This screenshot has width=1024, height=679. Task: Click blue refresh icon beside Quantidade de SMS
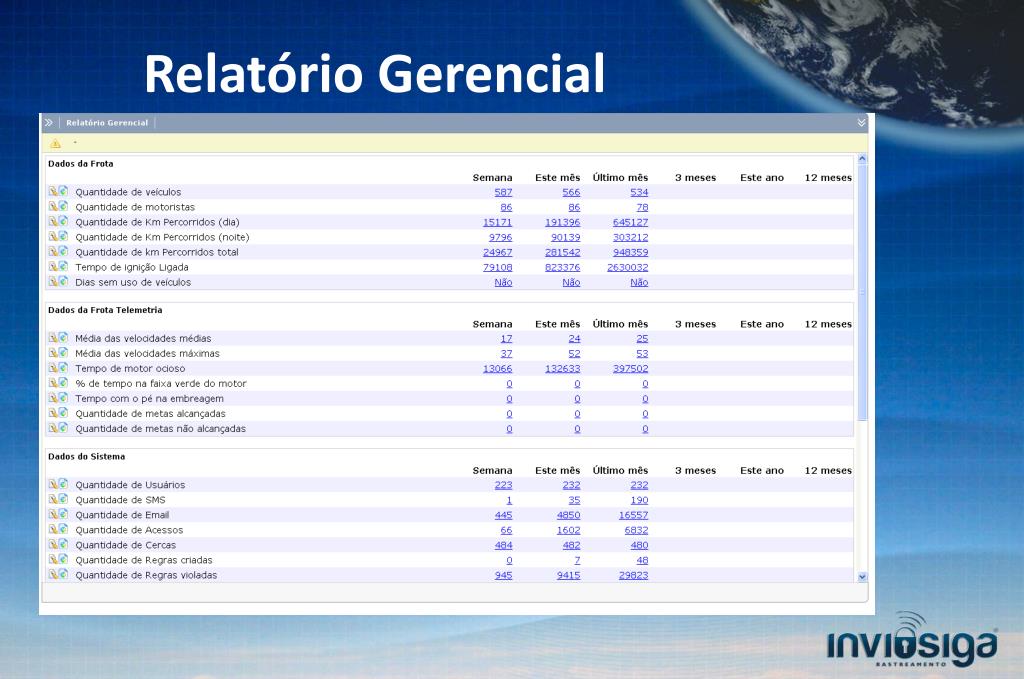click(63, 499)
